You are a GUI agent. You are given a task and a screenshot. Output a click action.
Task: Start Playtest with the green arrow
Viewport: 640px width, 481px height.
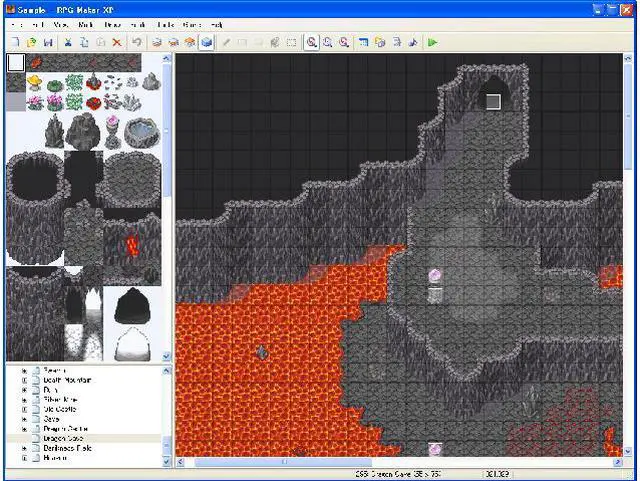click(x=432, y=43)
